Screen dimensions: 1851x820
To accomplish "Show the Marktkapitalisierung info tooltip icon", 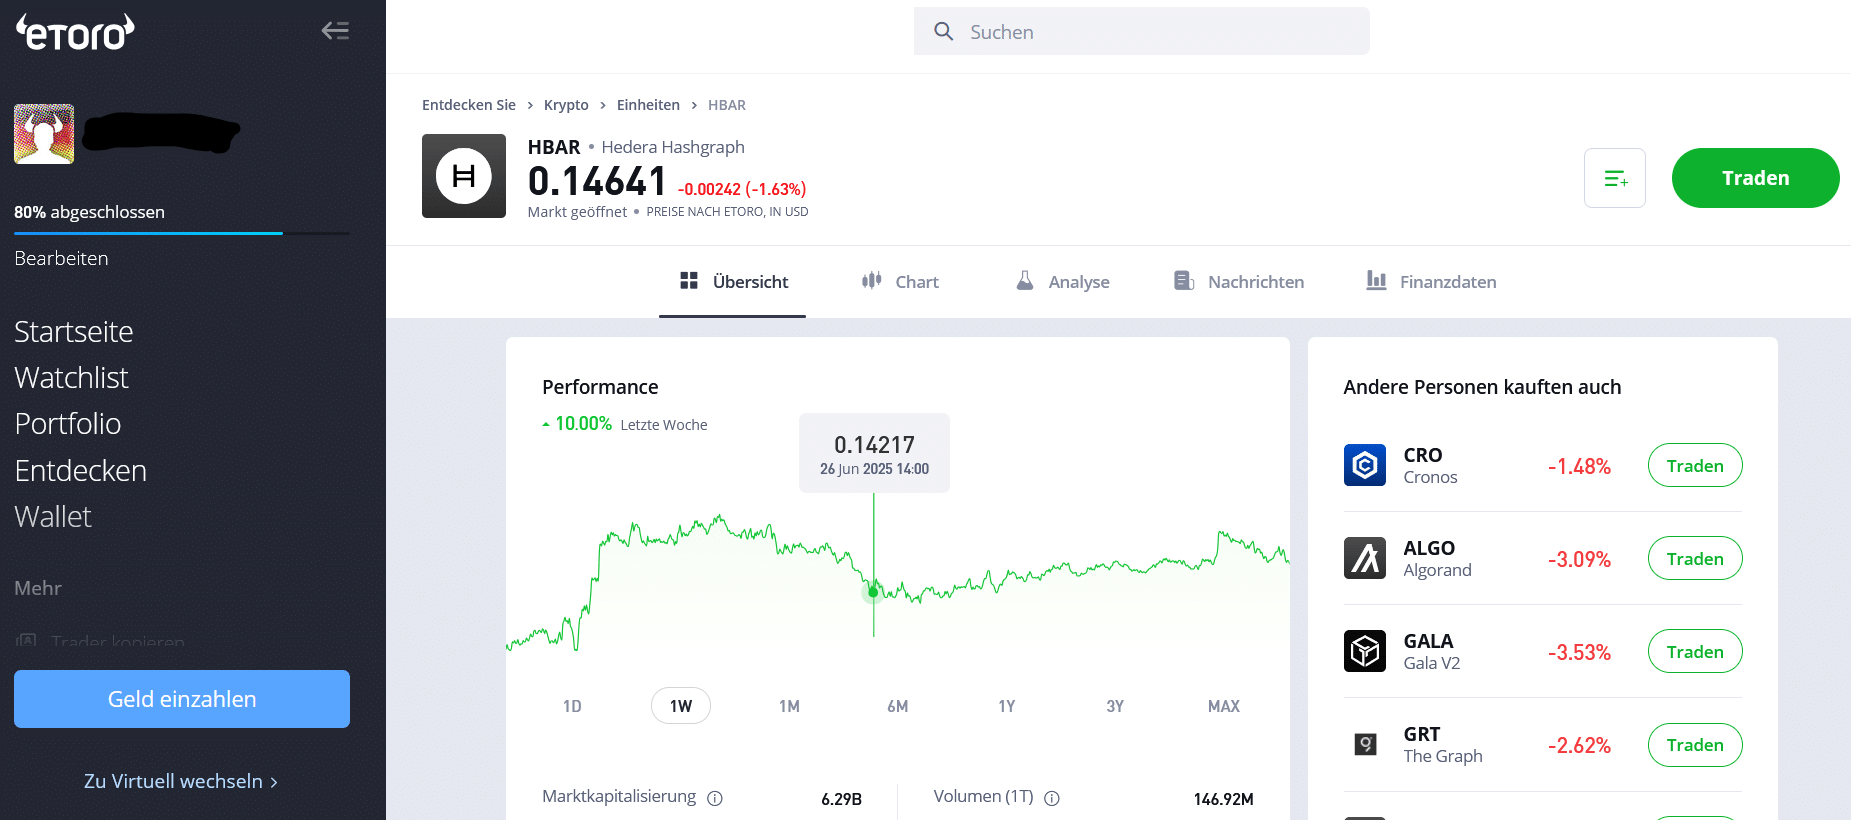I will point(715,798).
